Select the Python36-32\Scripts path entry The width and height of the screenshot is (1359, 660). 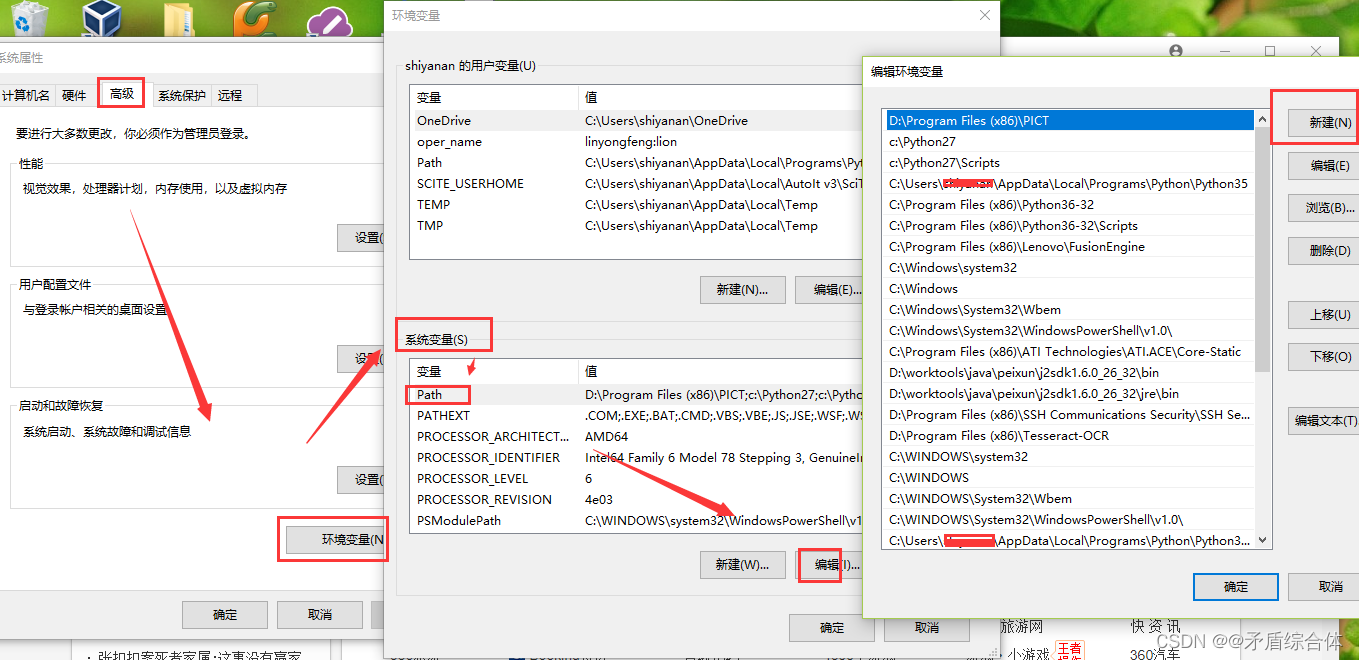(x=1069, y=225)
